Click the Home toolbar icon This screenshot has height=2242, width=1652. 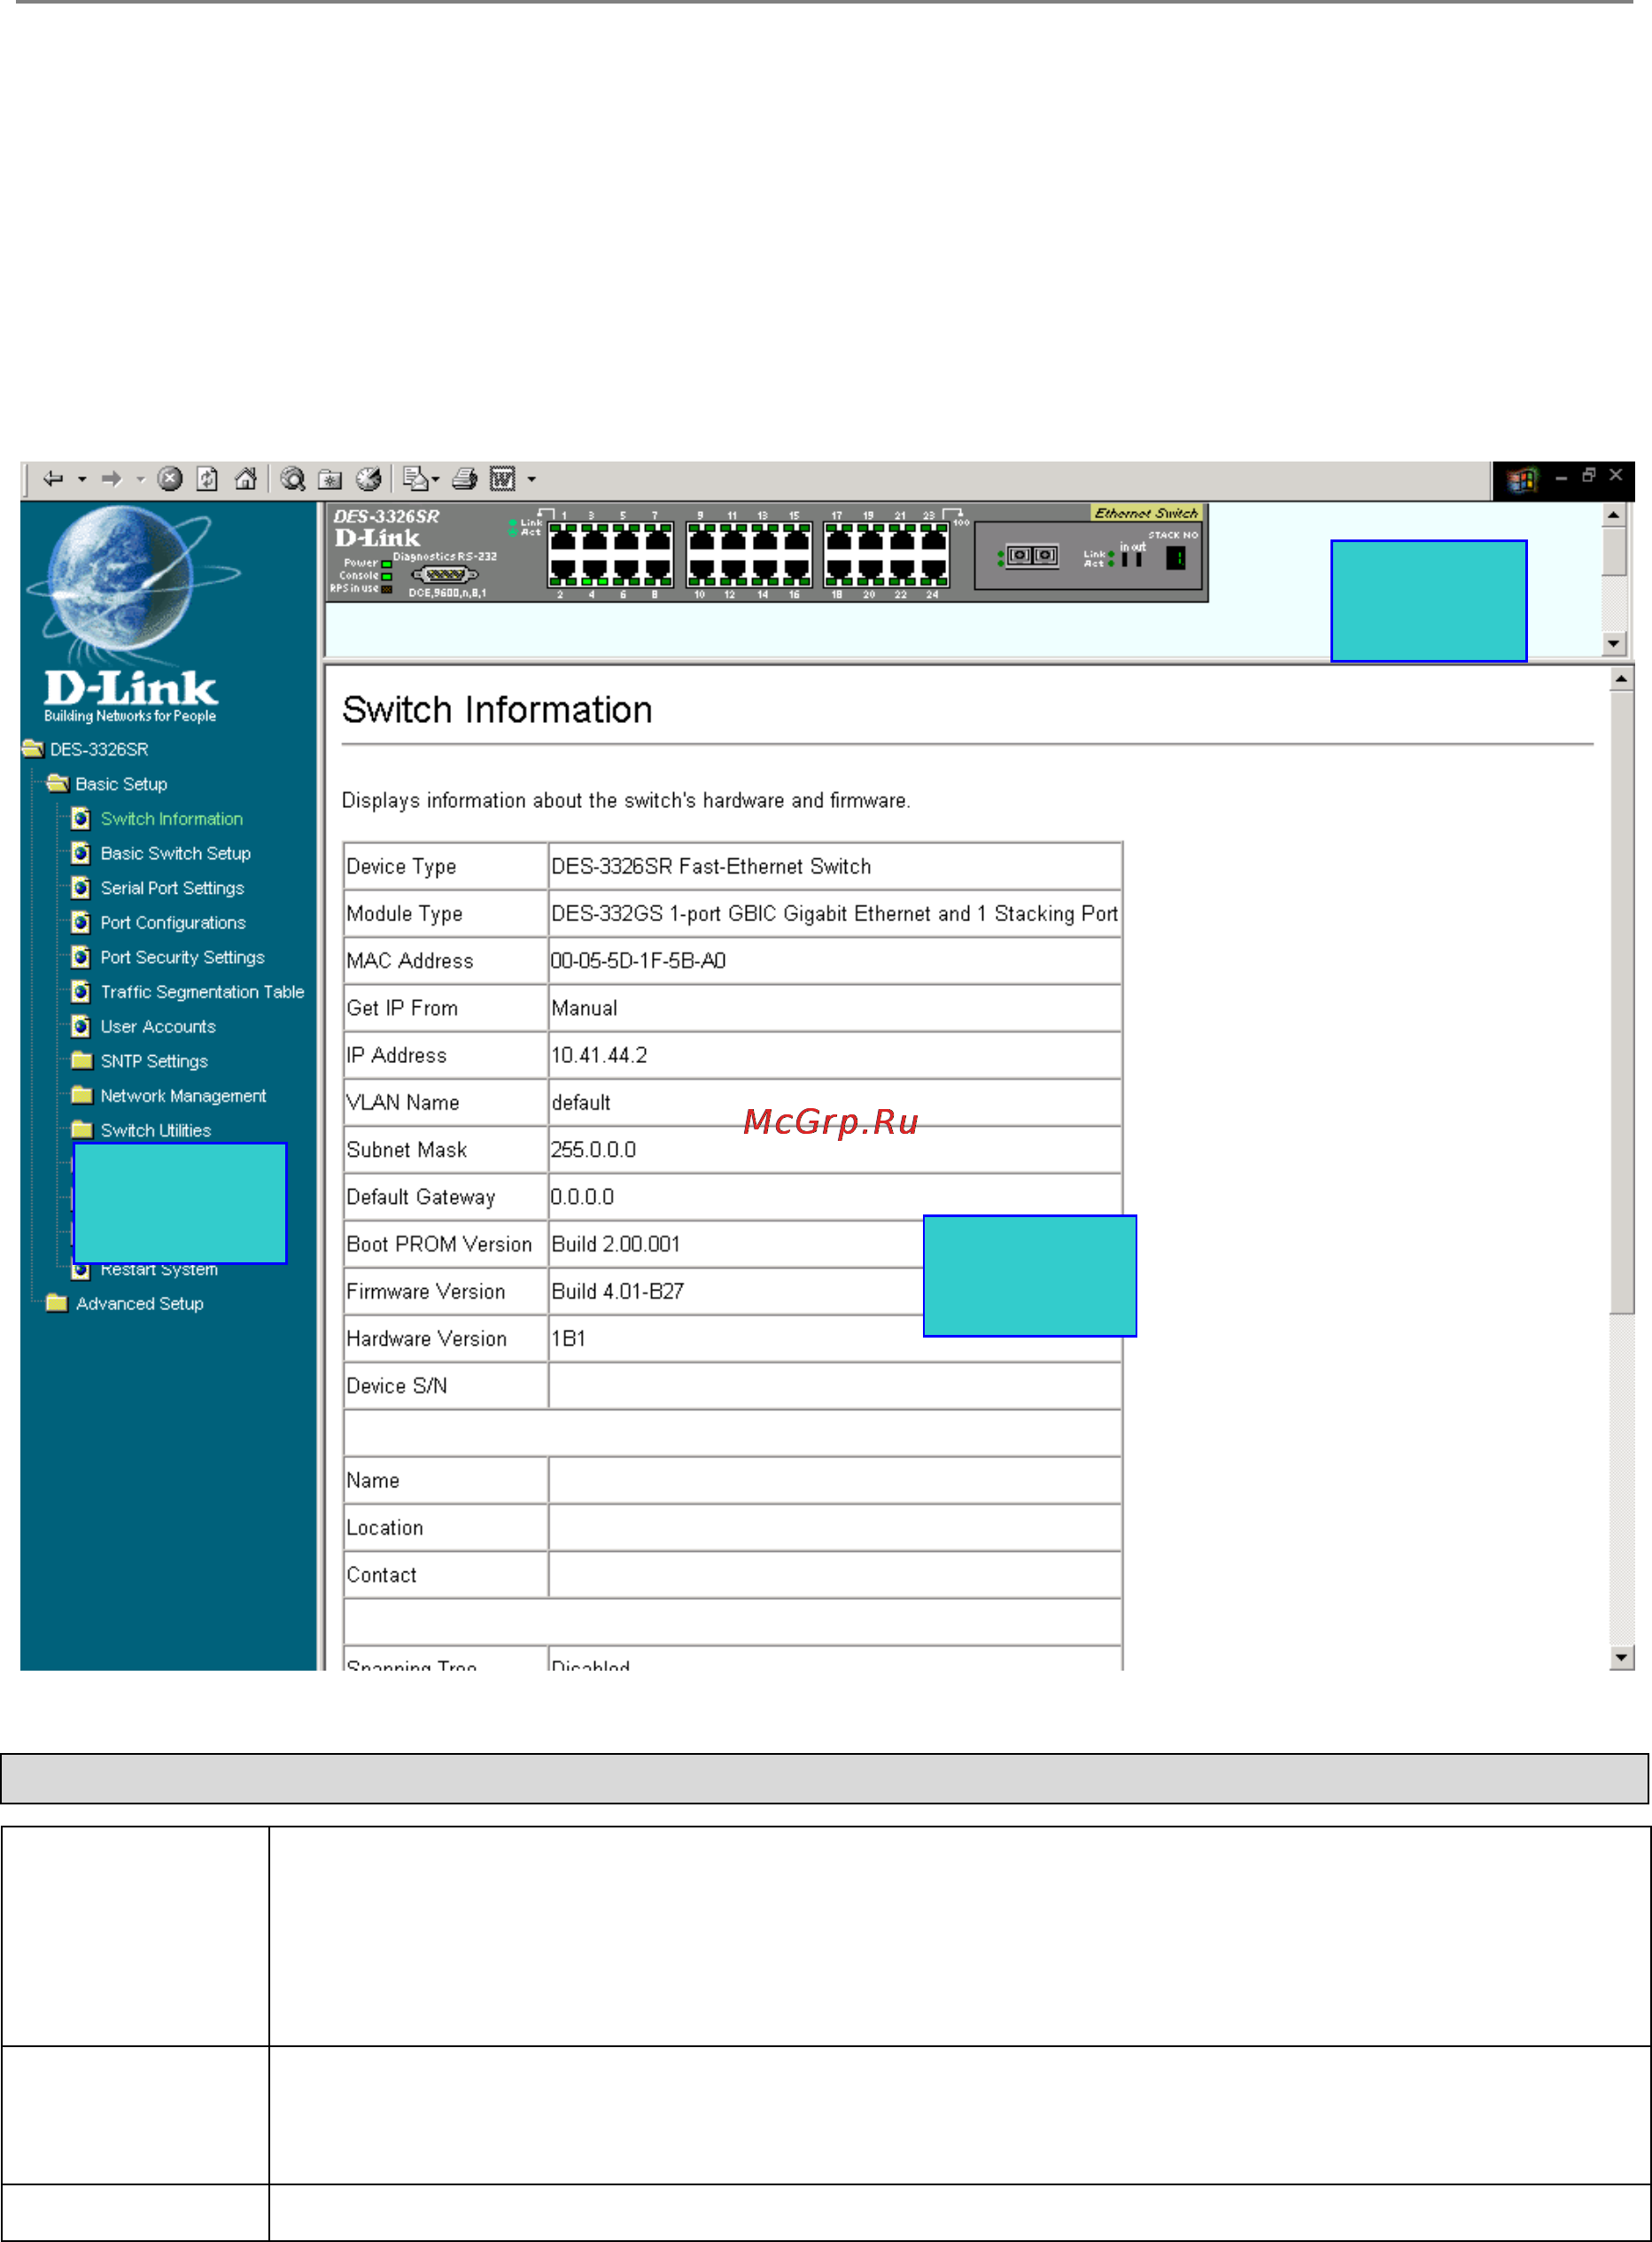pyautogui.click(x=245, y=479)
